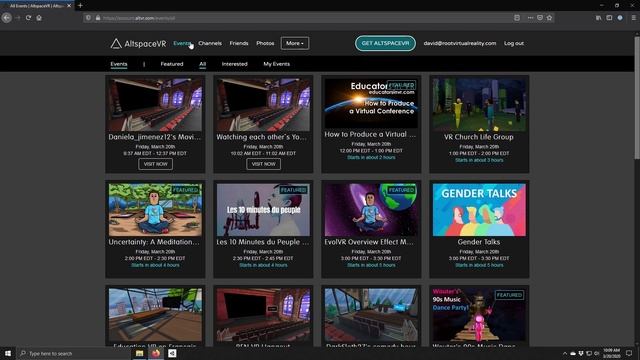Click the 90s Music Dance Party thumbnail
Image resolution: width=640 pixels, height=360 pixels.
pyautogui.click(x=479, y=315)
